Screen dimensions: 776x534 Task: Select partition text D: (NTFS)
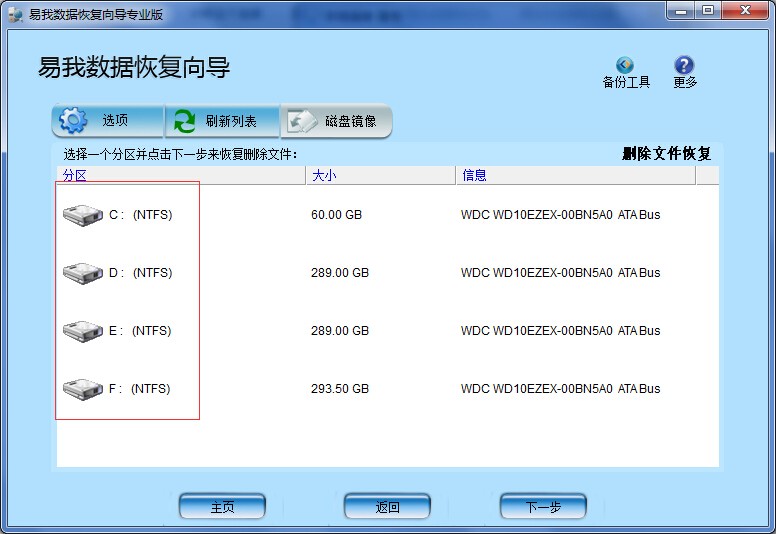[141, 273]
